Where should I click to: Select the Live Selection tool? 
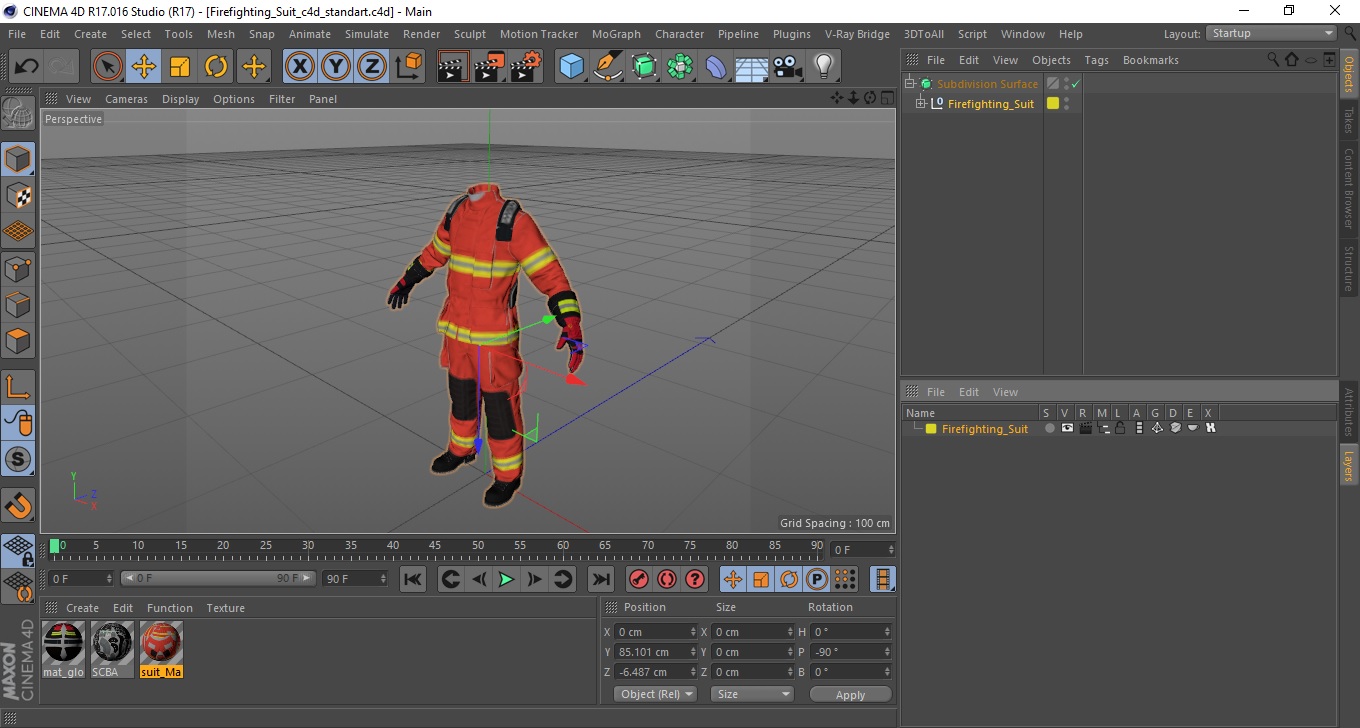(x=108, y=67)
